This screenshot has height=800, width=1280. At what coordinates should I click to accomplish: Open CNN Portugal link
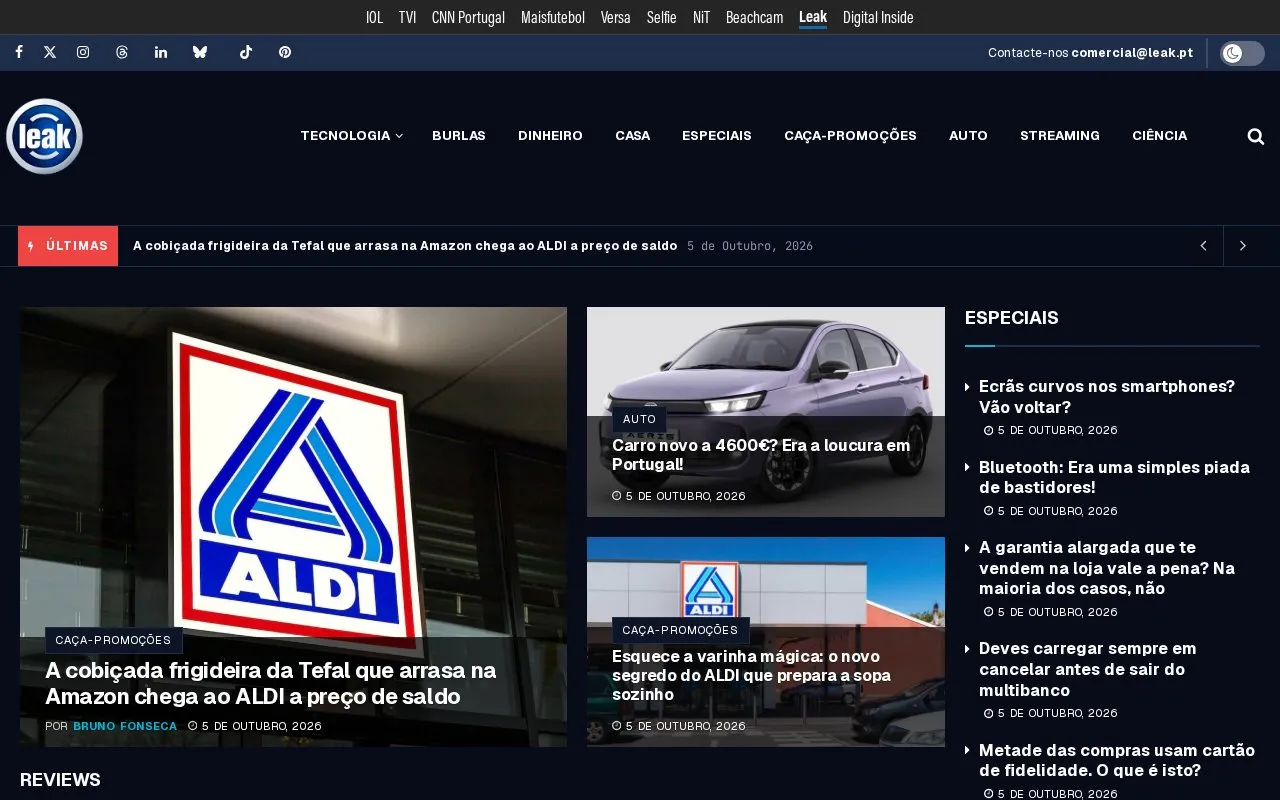468,17
